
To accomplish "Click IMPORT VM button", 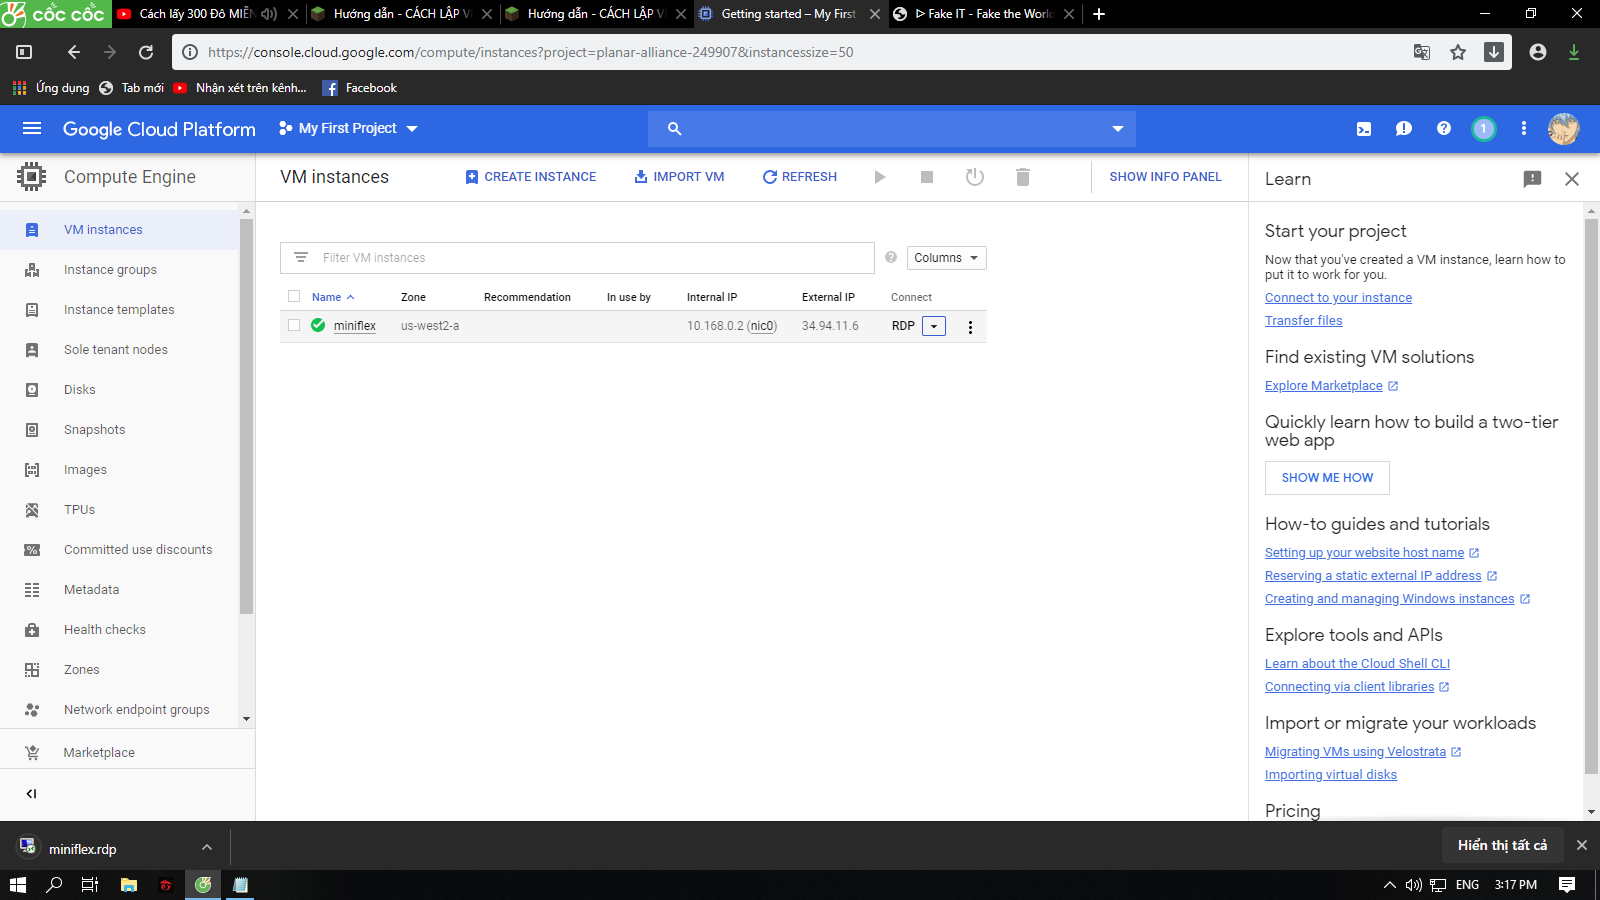I will pos(679,177).
